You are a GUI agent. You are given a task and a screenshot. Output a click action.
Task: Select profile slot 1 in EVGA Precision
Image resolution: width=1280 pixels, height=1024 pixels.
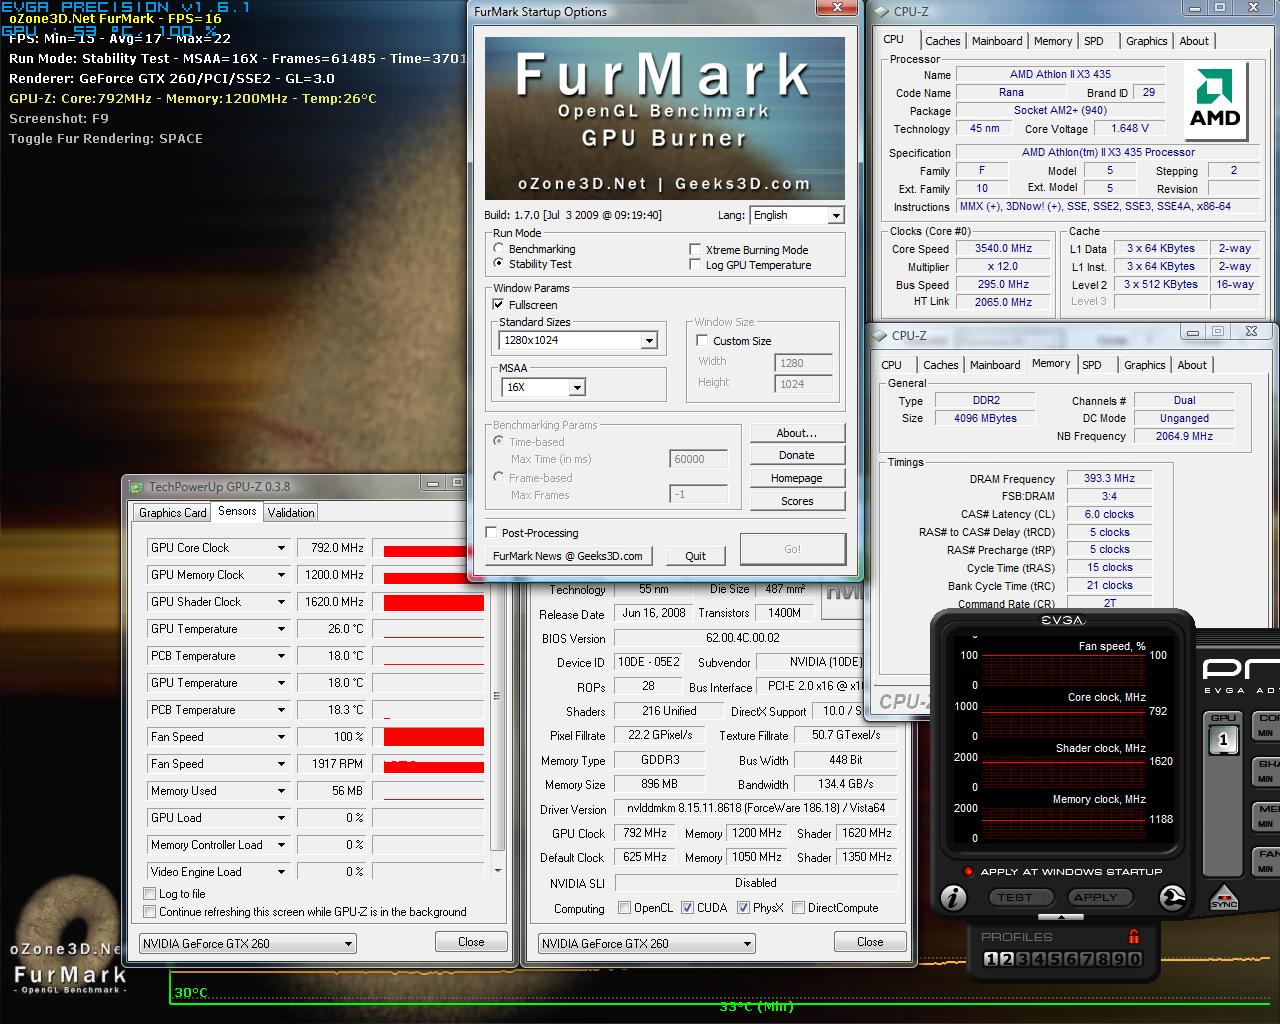[x=990, y=959]
